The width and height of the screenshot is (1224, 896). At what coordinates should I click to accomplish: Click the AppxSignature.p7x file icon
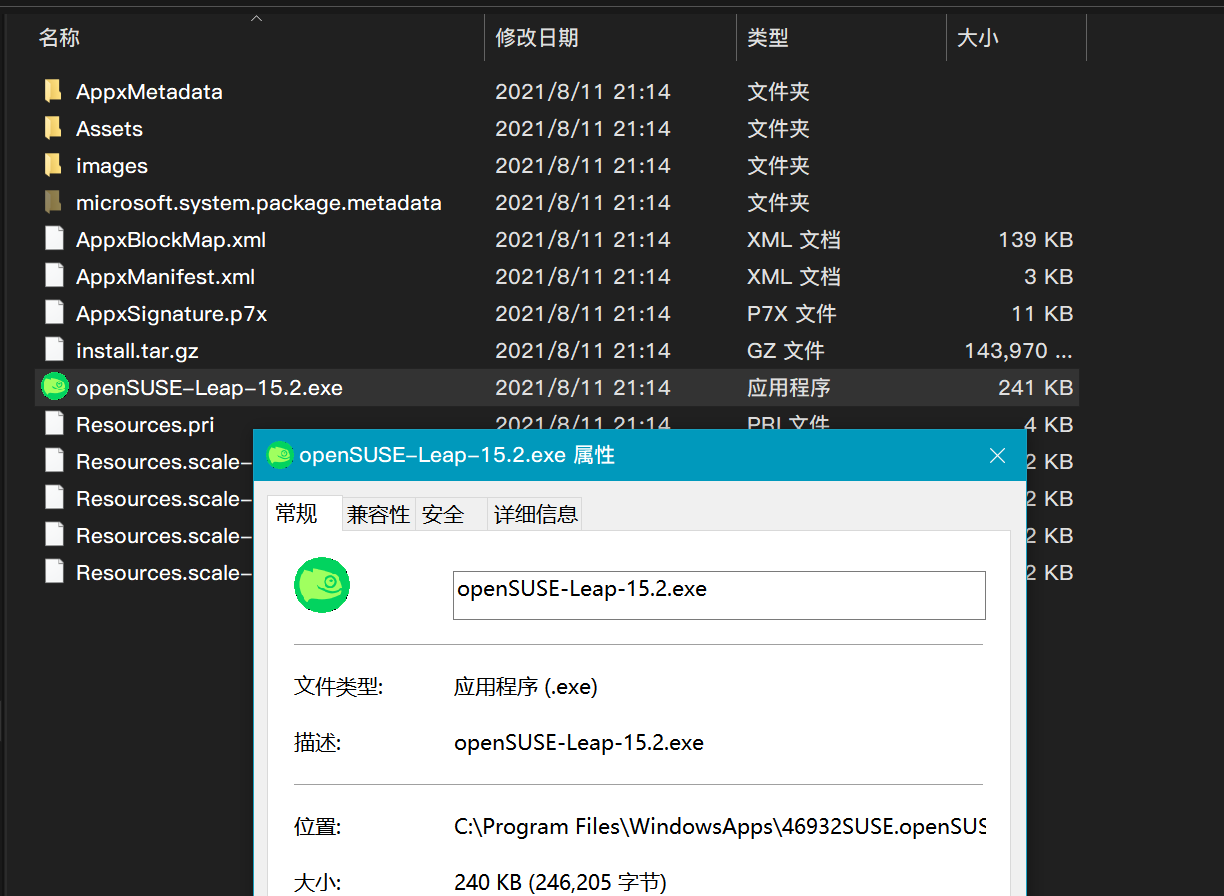tap(54, 314)
